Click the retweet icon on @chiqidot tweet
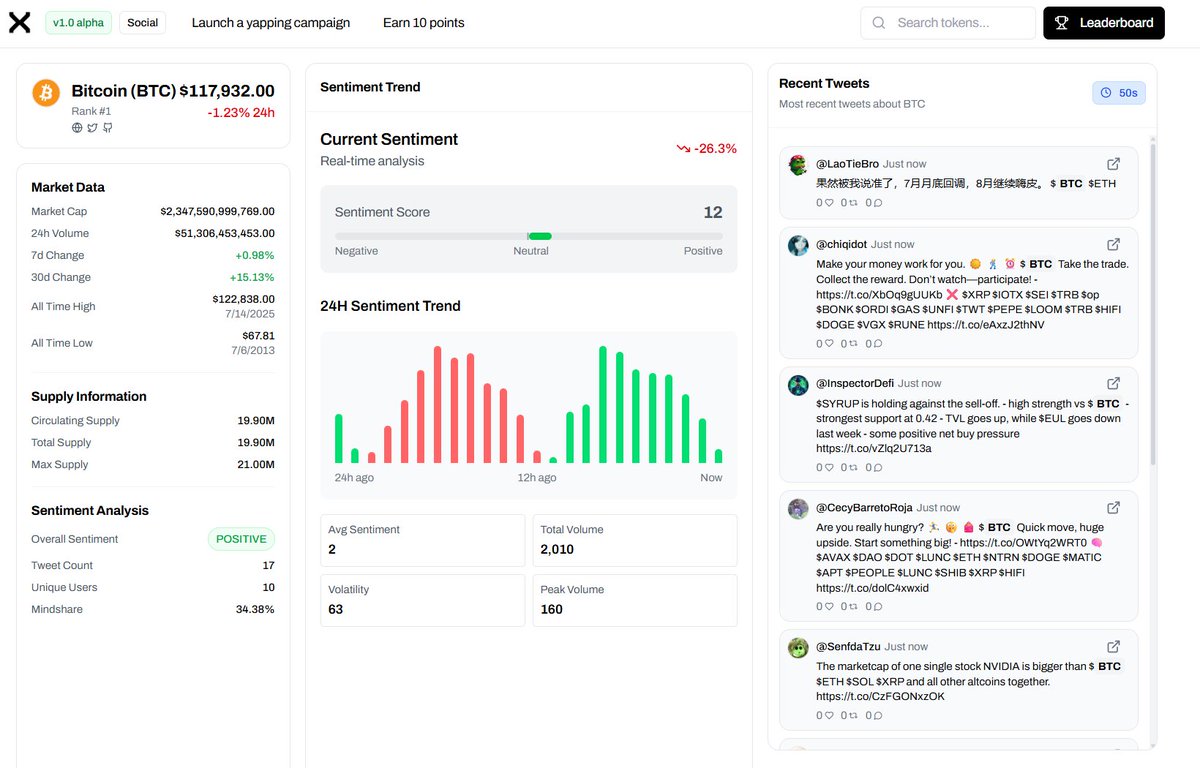Screen dimensions: 1200x768 (853, 343)
